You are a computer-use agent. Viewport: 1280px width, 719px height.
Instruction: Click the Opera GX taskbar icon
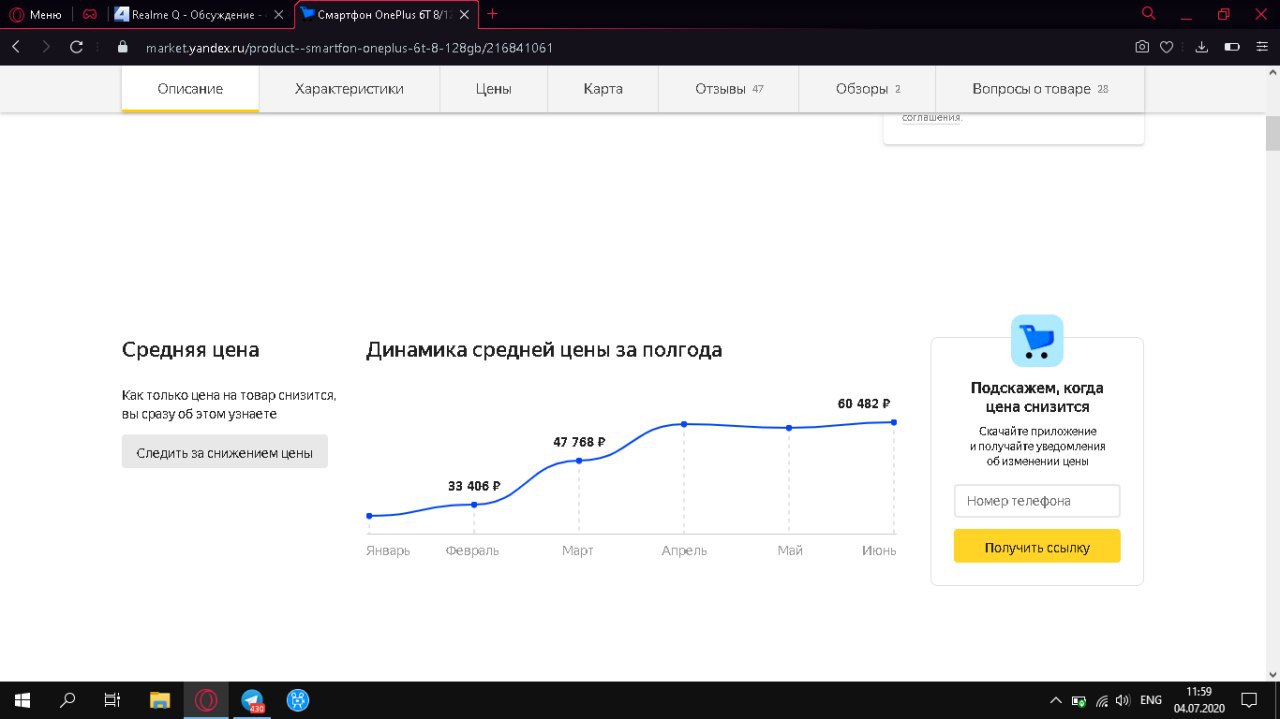pos(206,700)
